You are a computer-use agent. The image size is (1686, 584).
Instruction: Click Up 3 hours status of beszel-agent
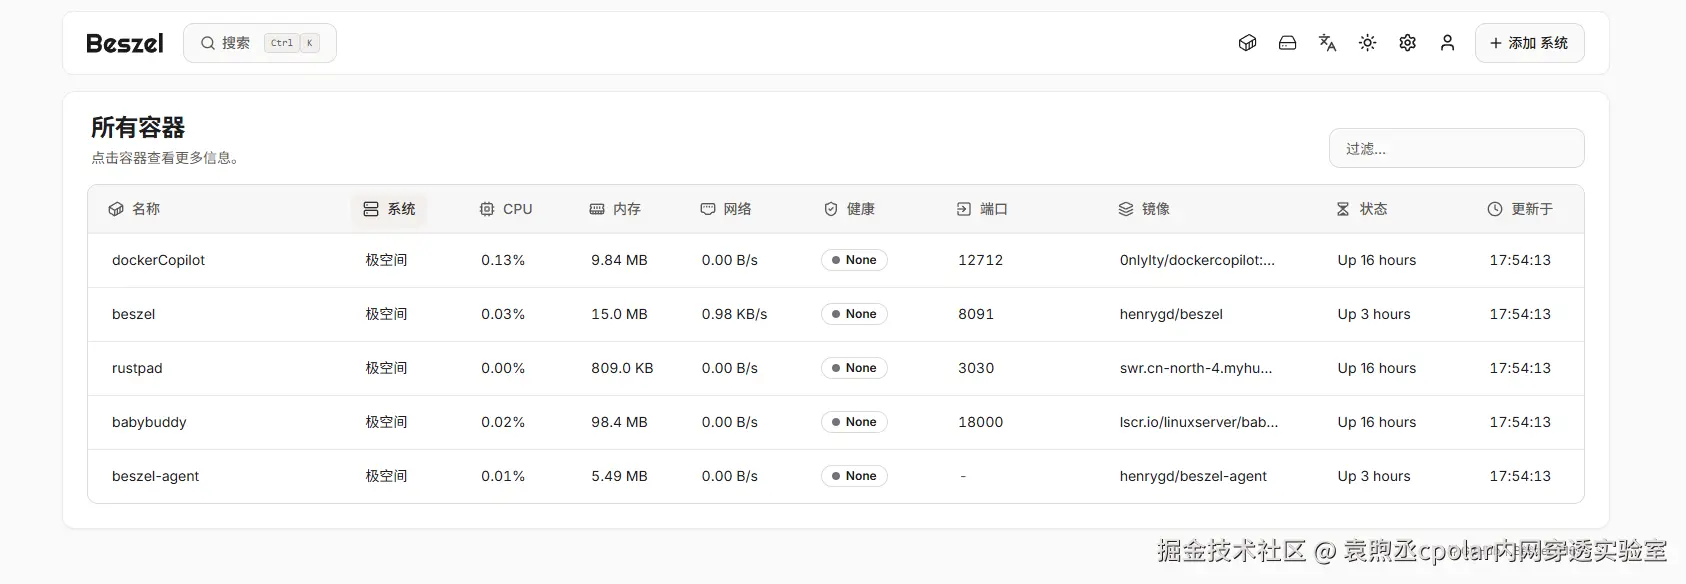[1374, 476]
